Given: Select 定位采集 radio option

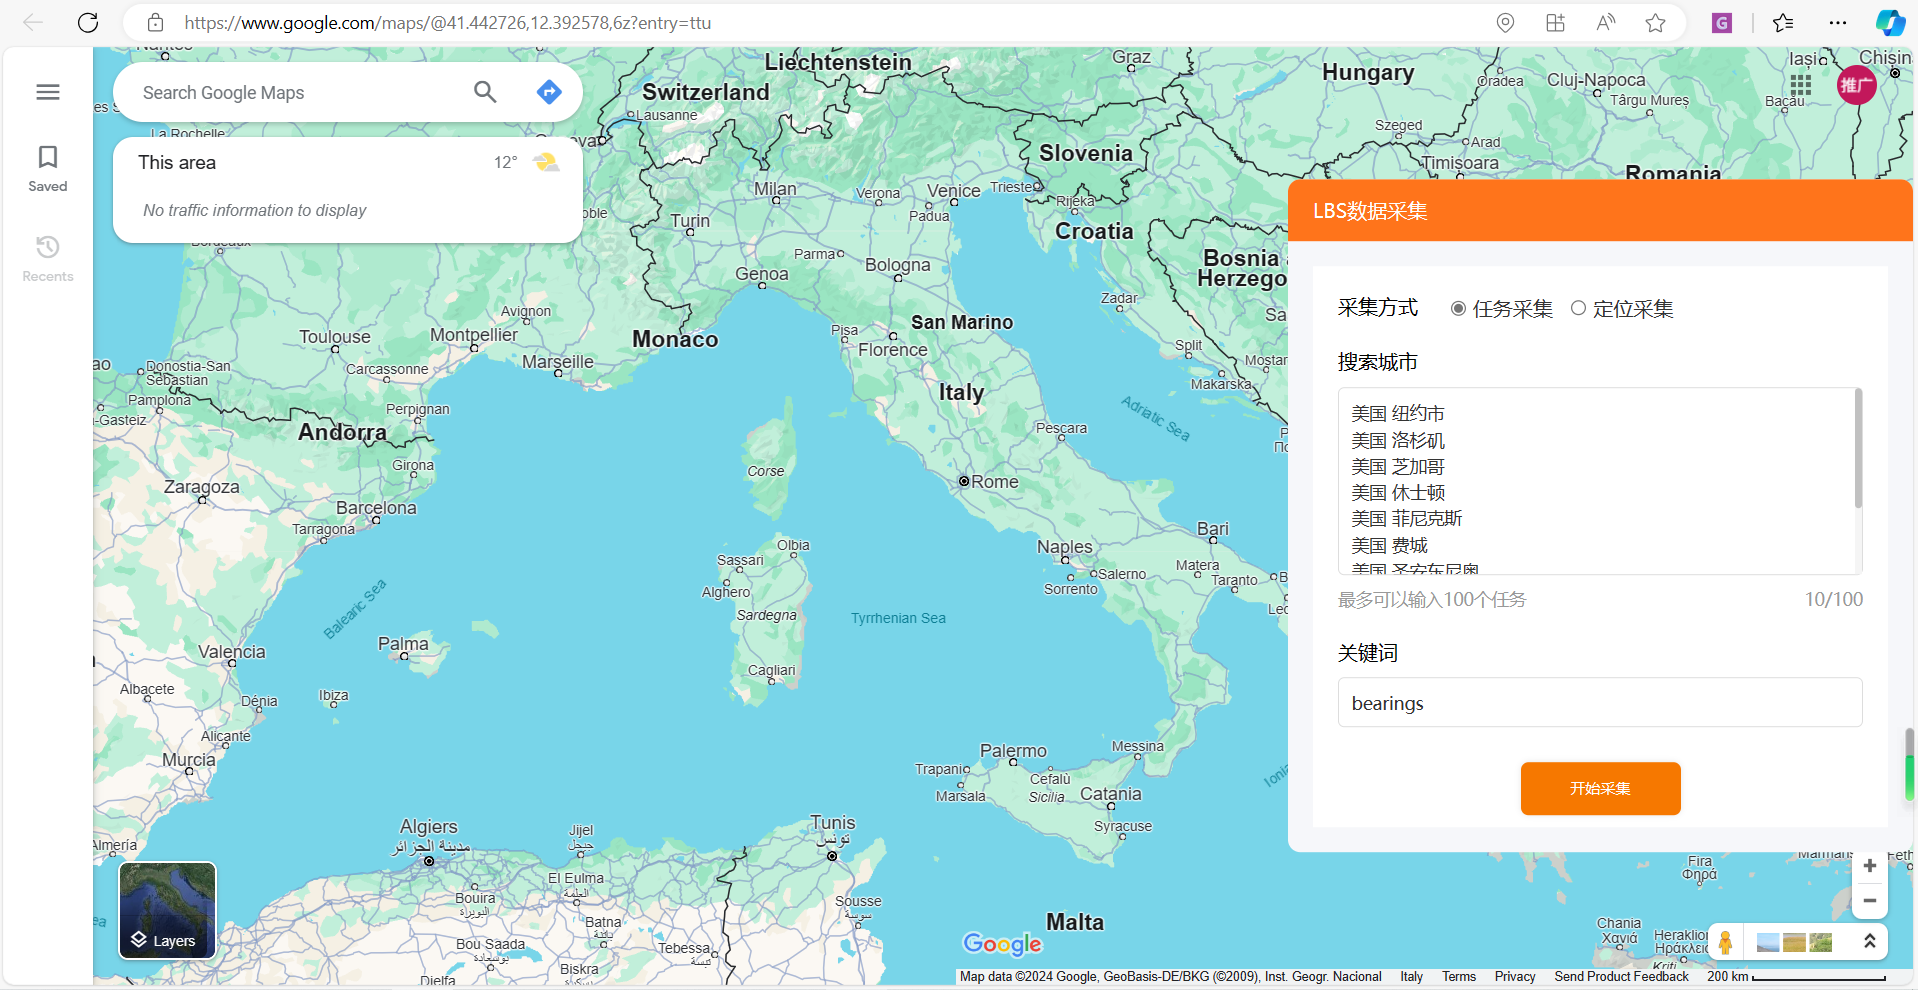Looking at the screenshot, I should tap(1578, 309).
